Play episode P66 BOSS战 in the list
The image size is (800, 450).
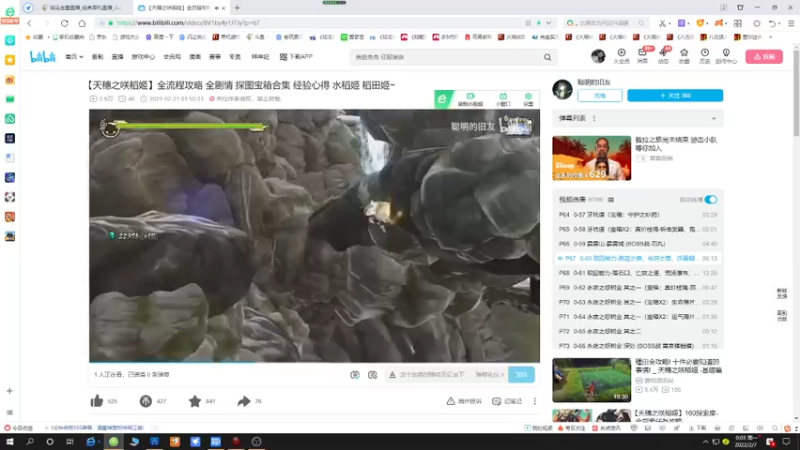click(x=638, y=244)
